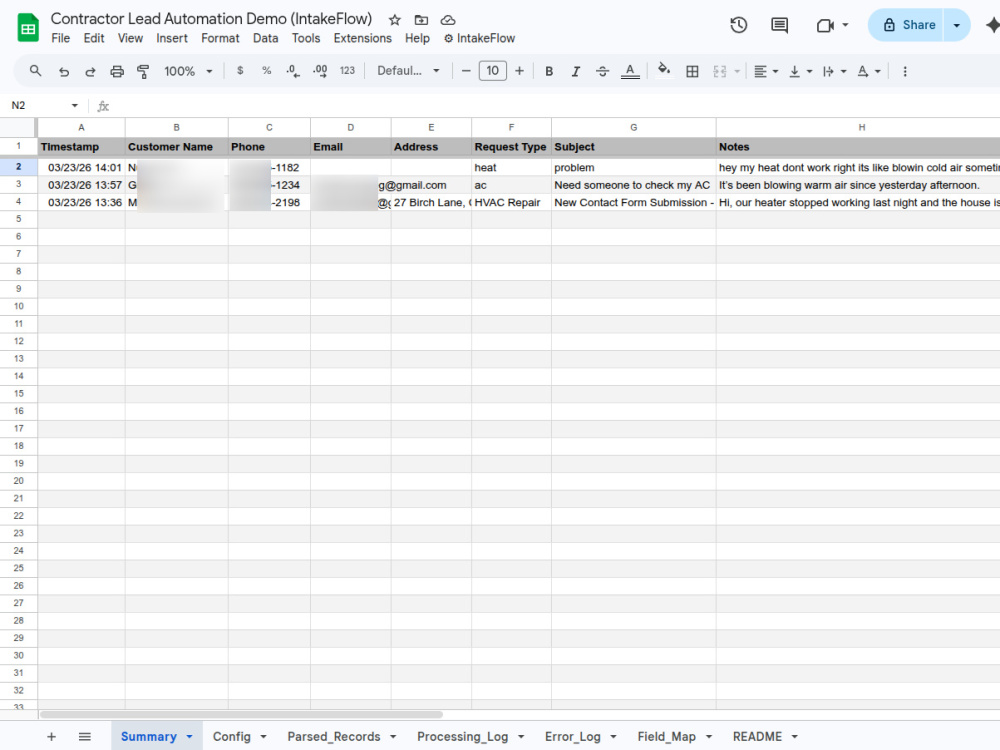Screen dimensions: 1000x750
Task: Open the name box dropdown arrow
Action: point(75,105)
